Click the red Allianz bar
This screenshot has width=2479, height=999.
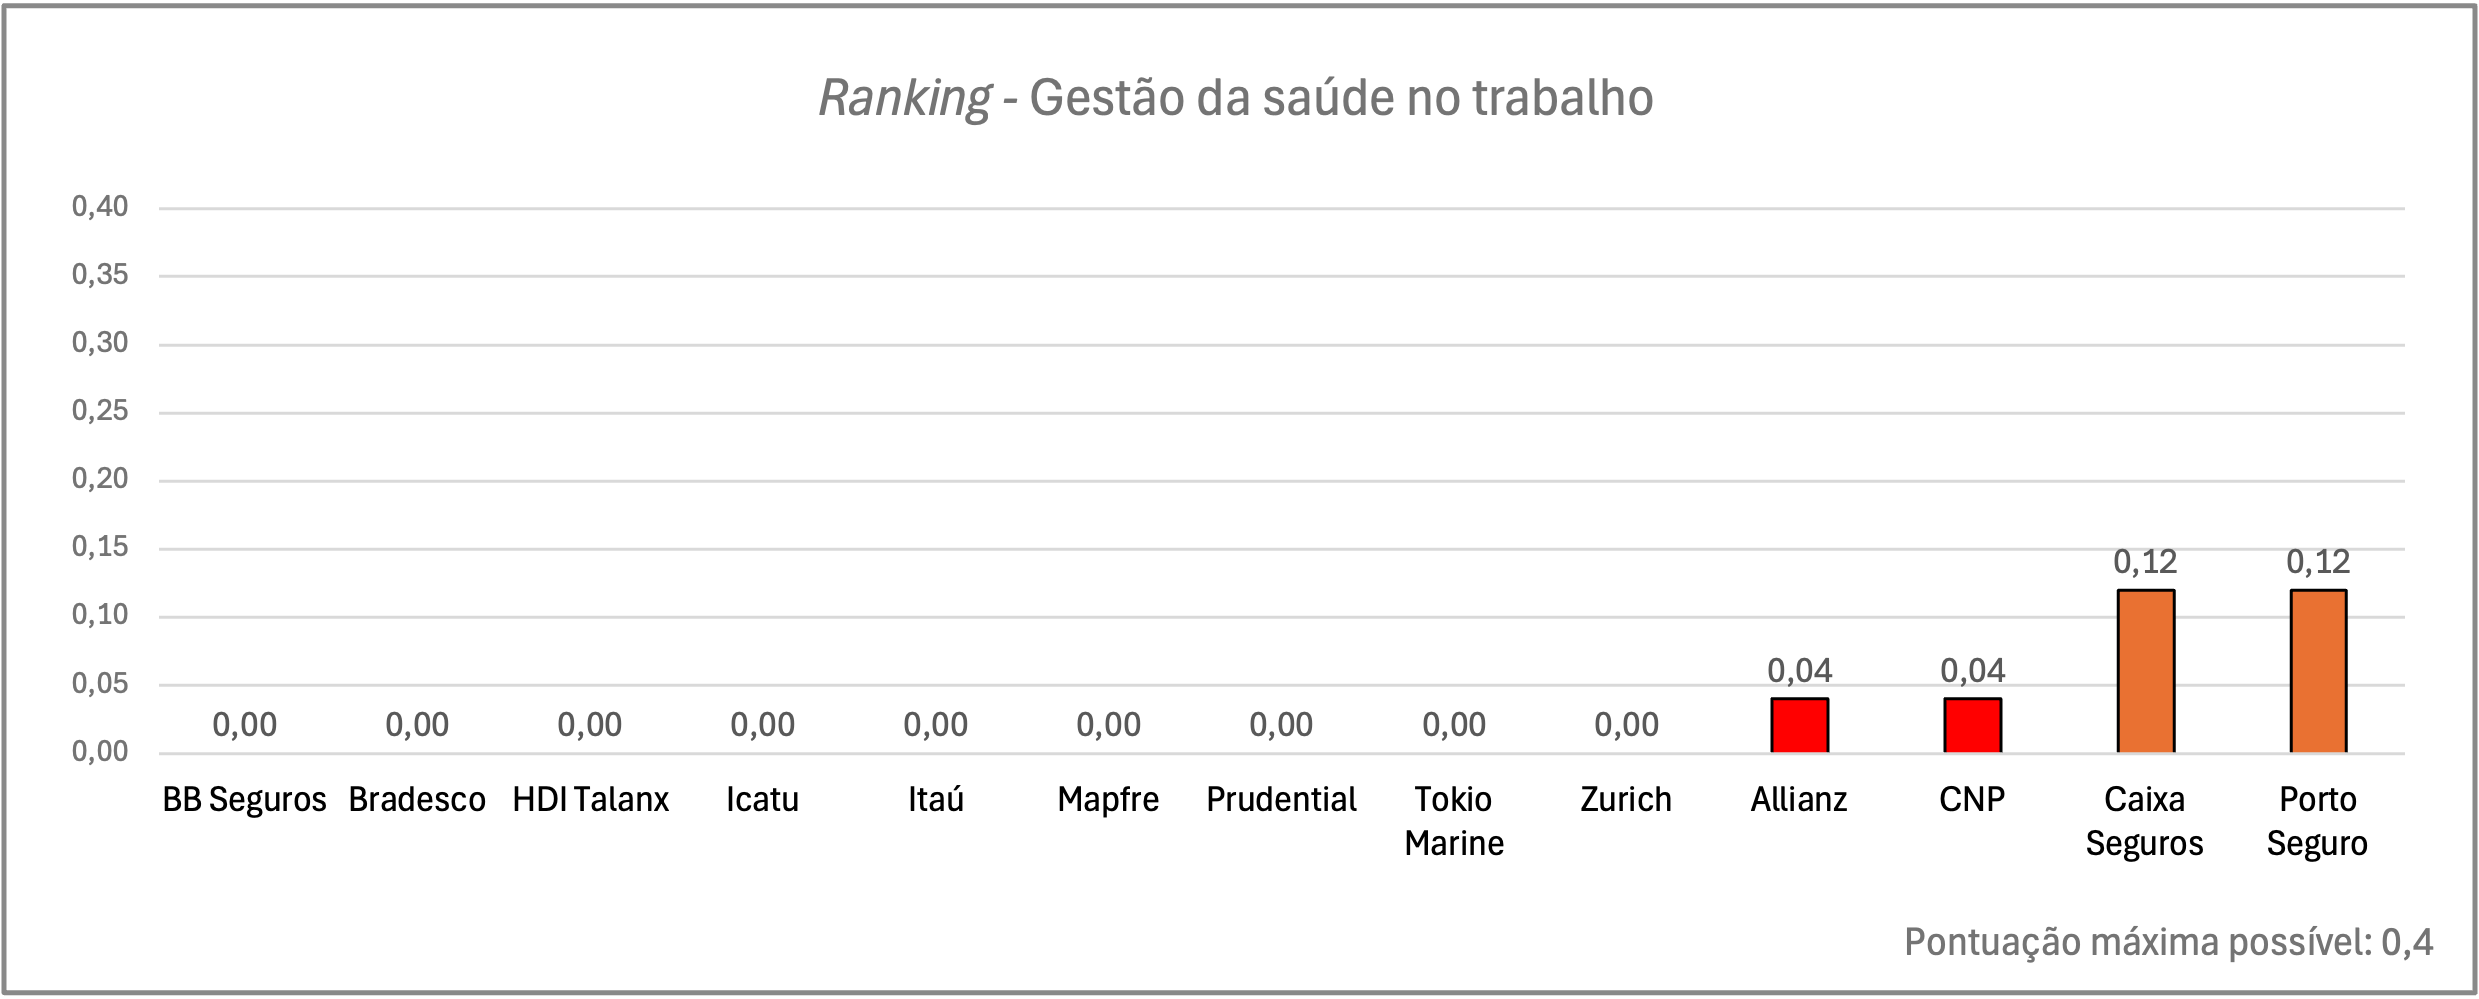tap(1799, 725)
